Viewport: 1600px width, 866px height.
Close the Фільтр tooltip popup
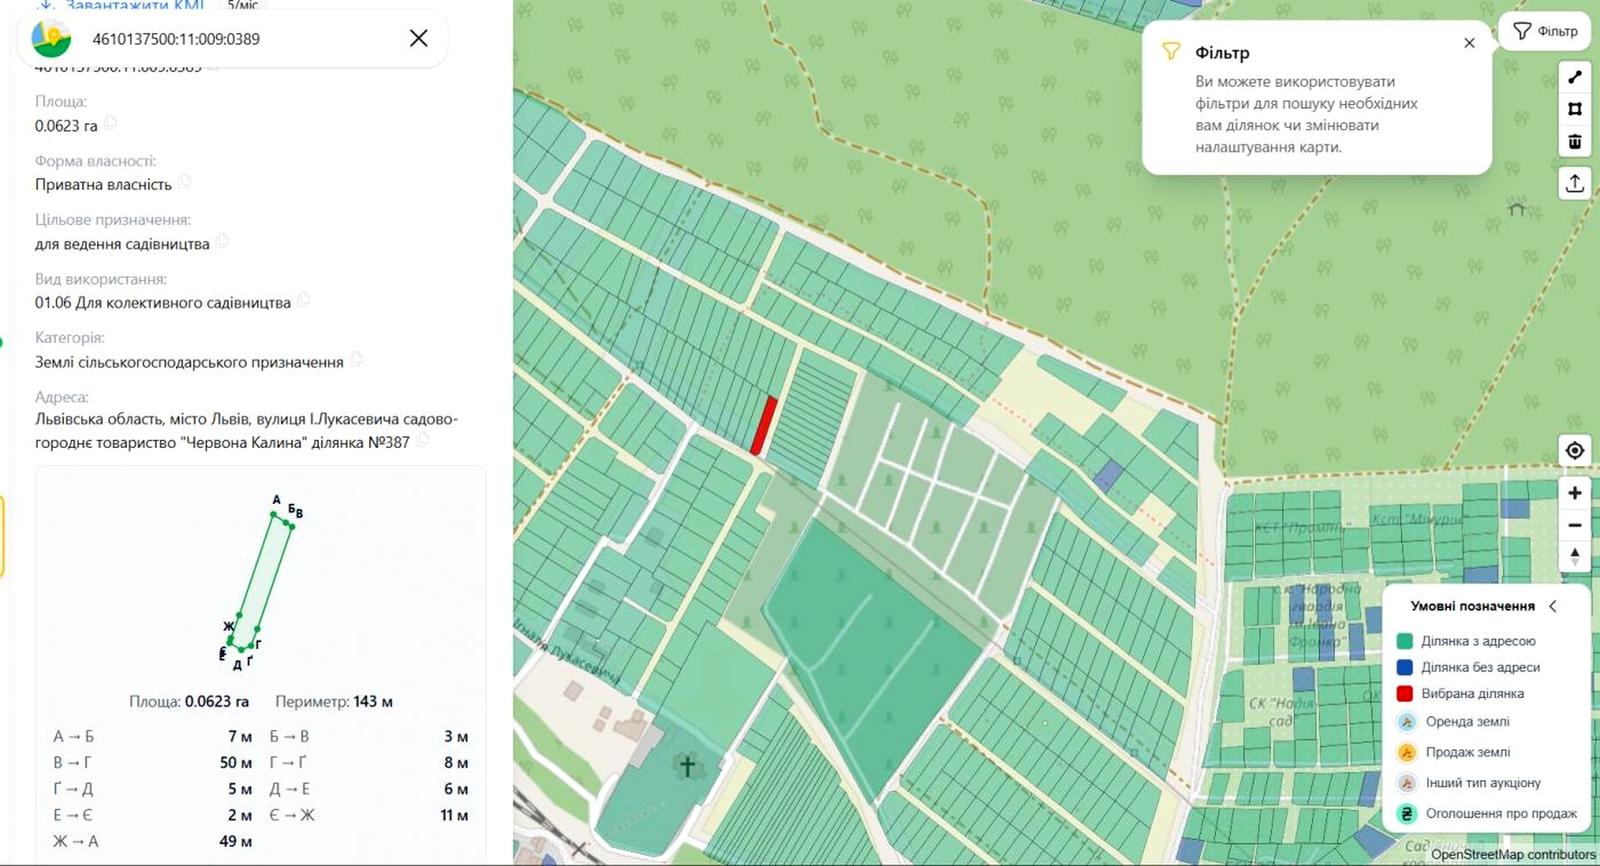1469,43
